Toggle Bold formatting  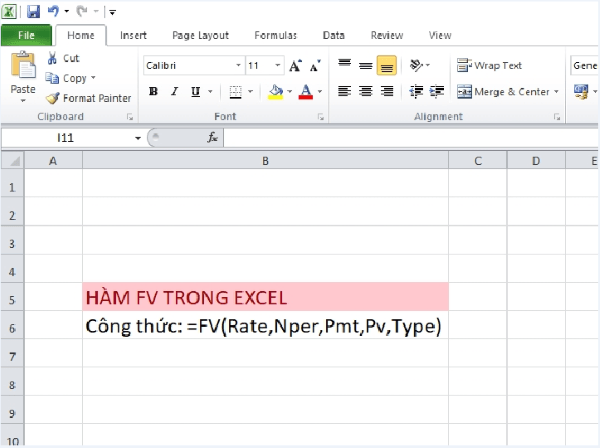pyautogui.click(x=153, y=91)
